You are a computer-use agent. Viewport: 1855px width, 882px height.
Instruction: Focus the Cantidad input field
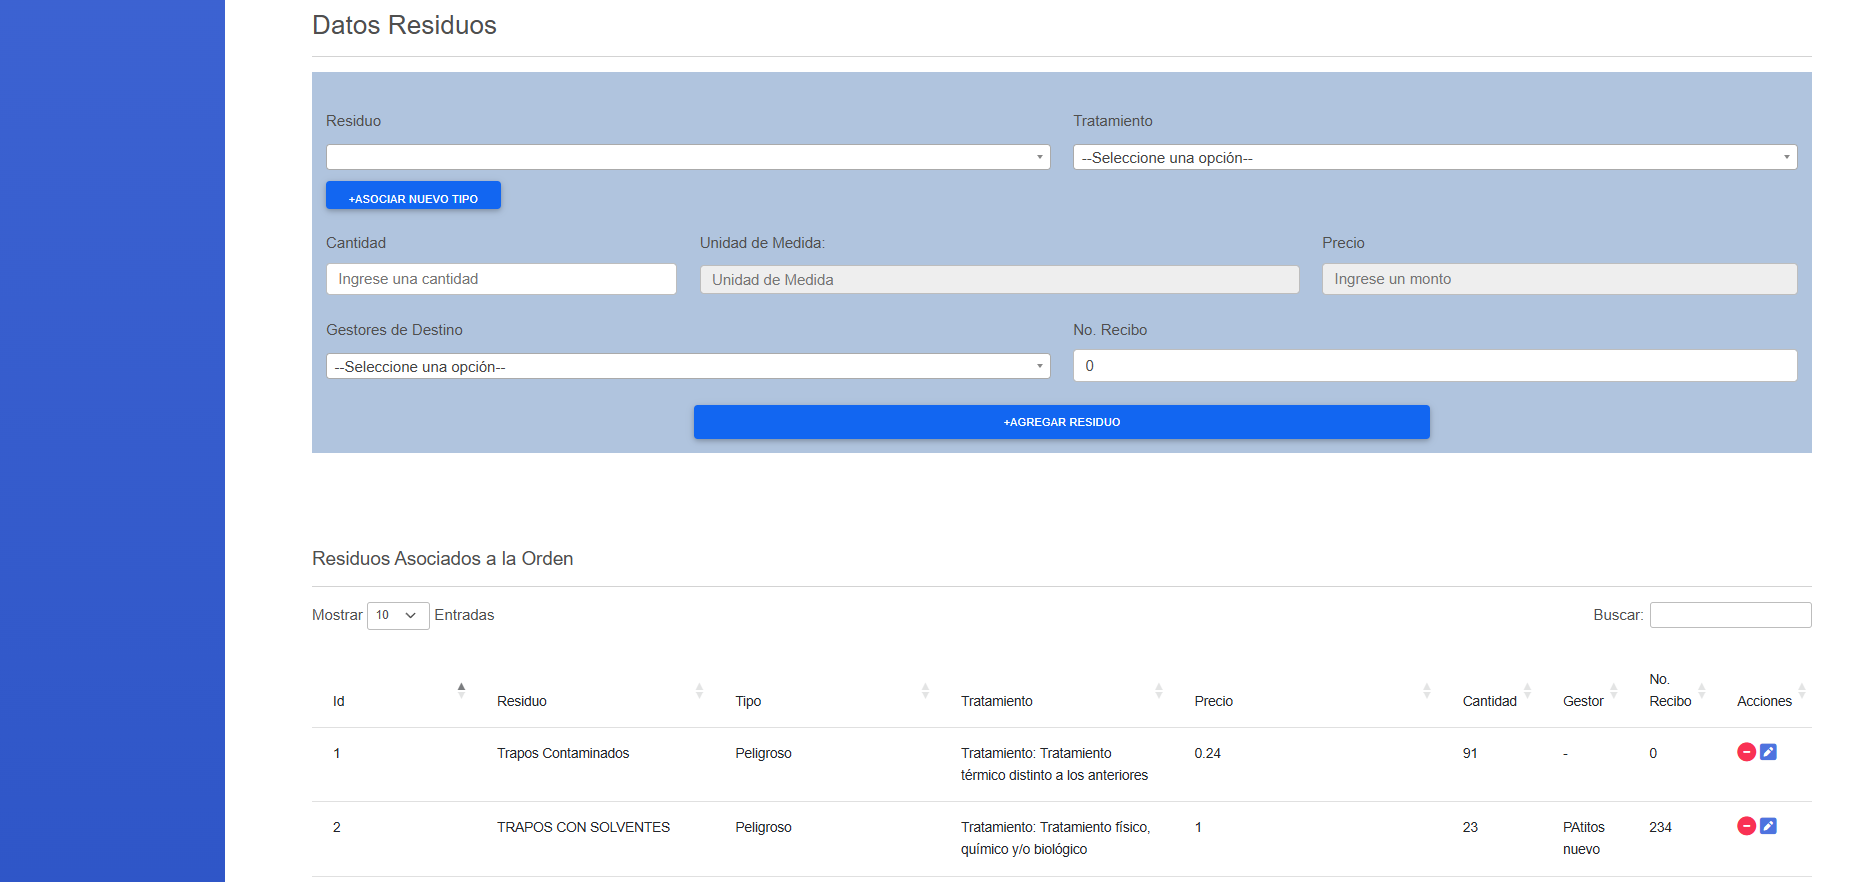[501, 279]
